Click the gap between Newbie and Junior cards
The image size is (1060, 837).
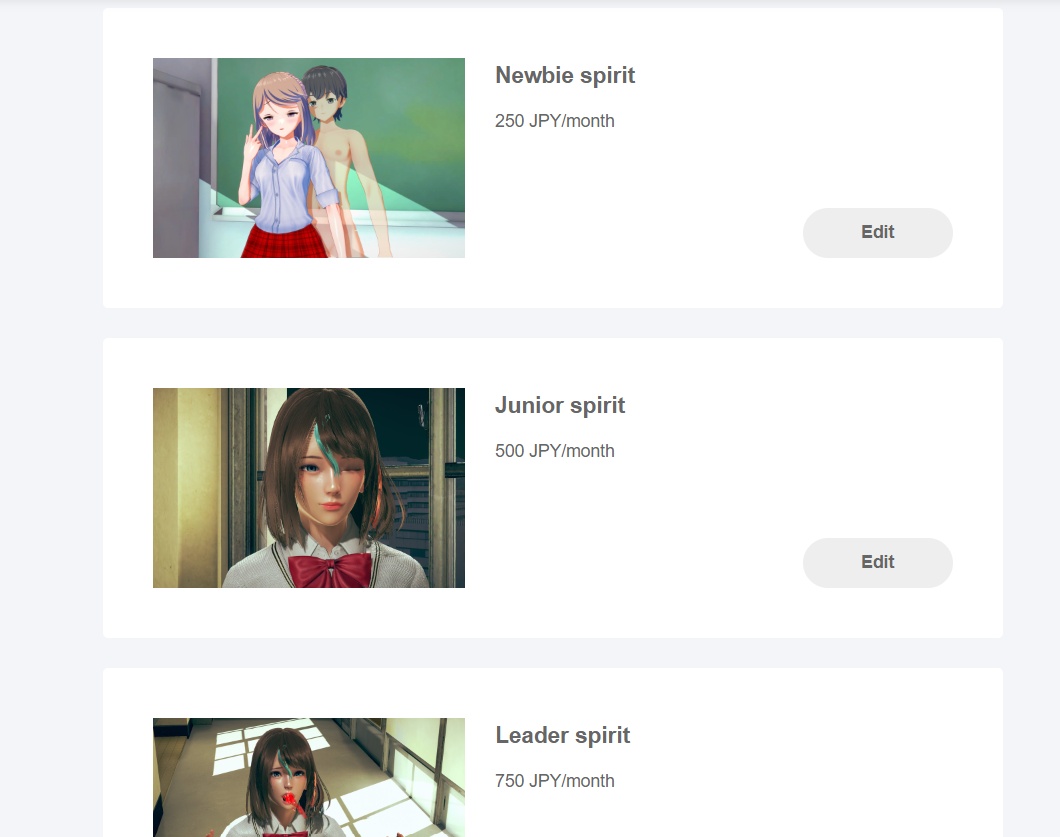click(553, 323)
